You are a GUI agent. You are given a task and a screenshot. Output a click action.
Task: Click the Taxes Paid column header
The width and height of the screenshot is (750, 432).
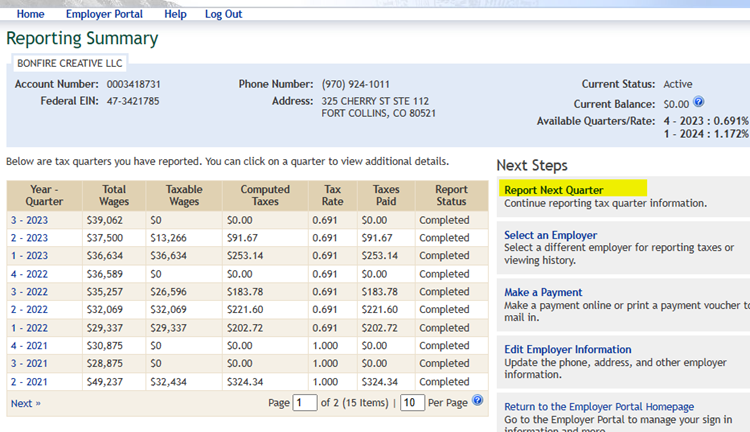[386, 195]
